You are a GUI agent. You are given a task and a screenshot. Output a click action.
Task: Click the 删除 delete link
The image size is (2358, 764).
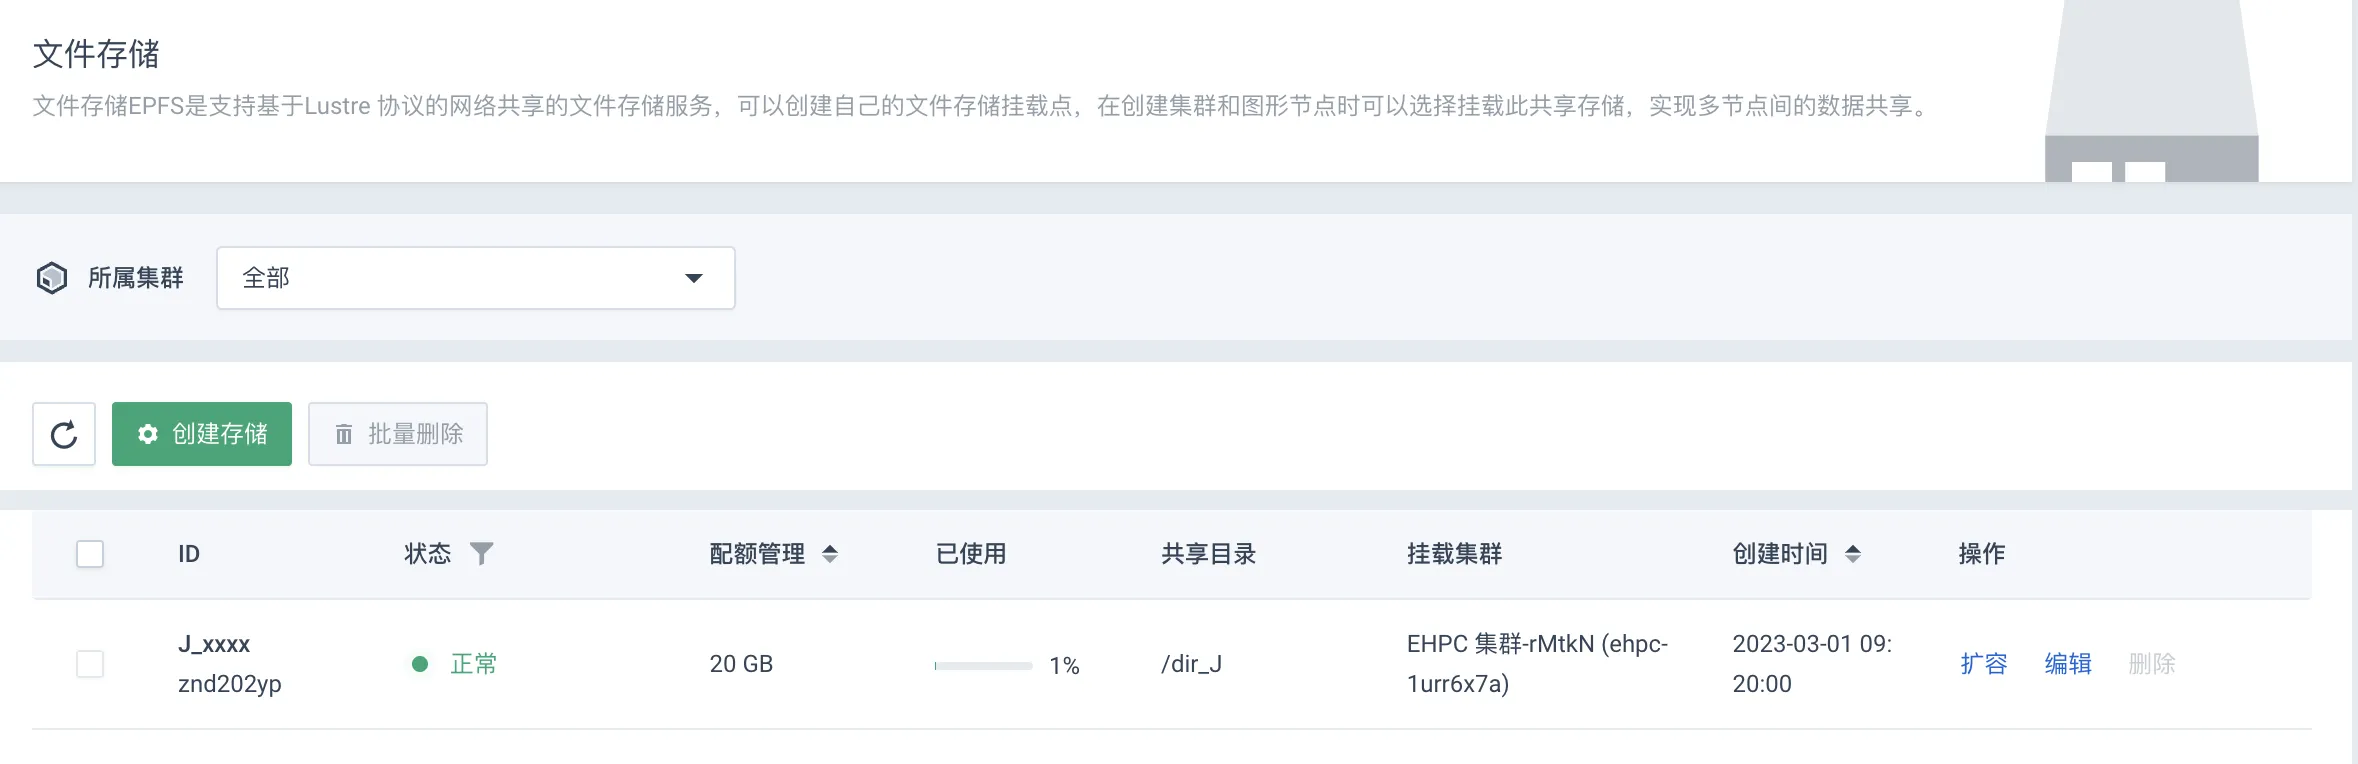point(2152,664)
